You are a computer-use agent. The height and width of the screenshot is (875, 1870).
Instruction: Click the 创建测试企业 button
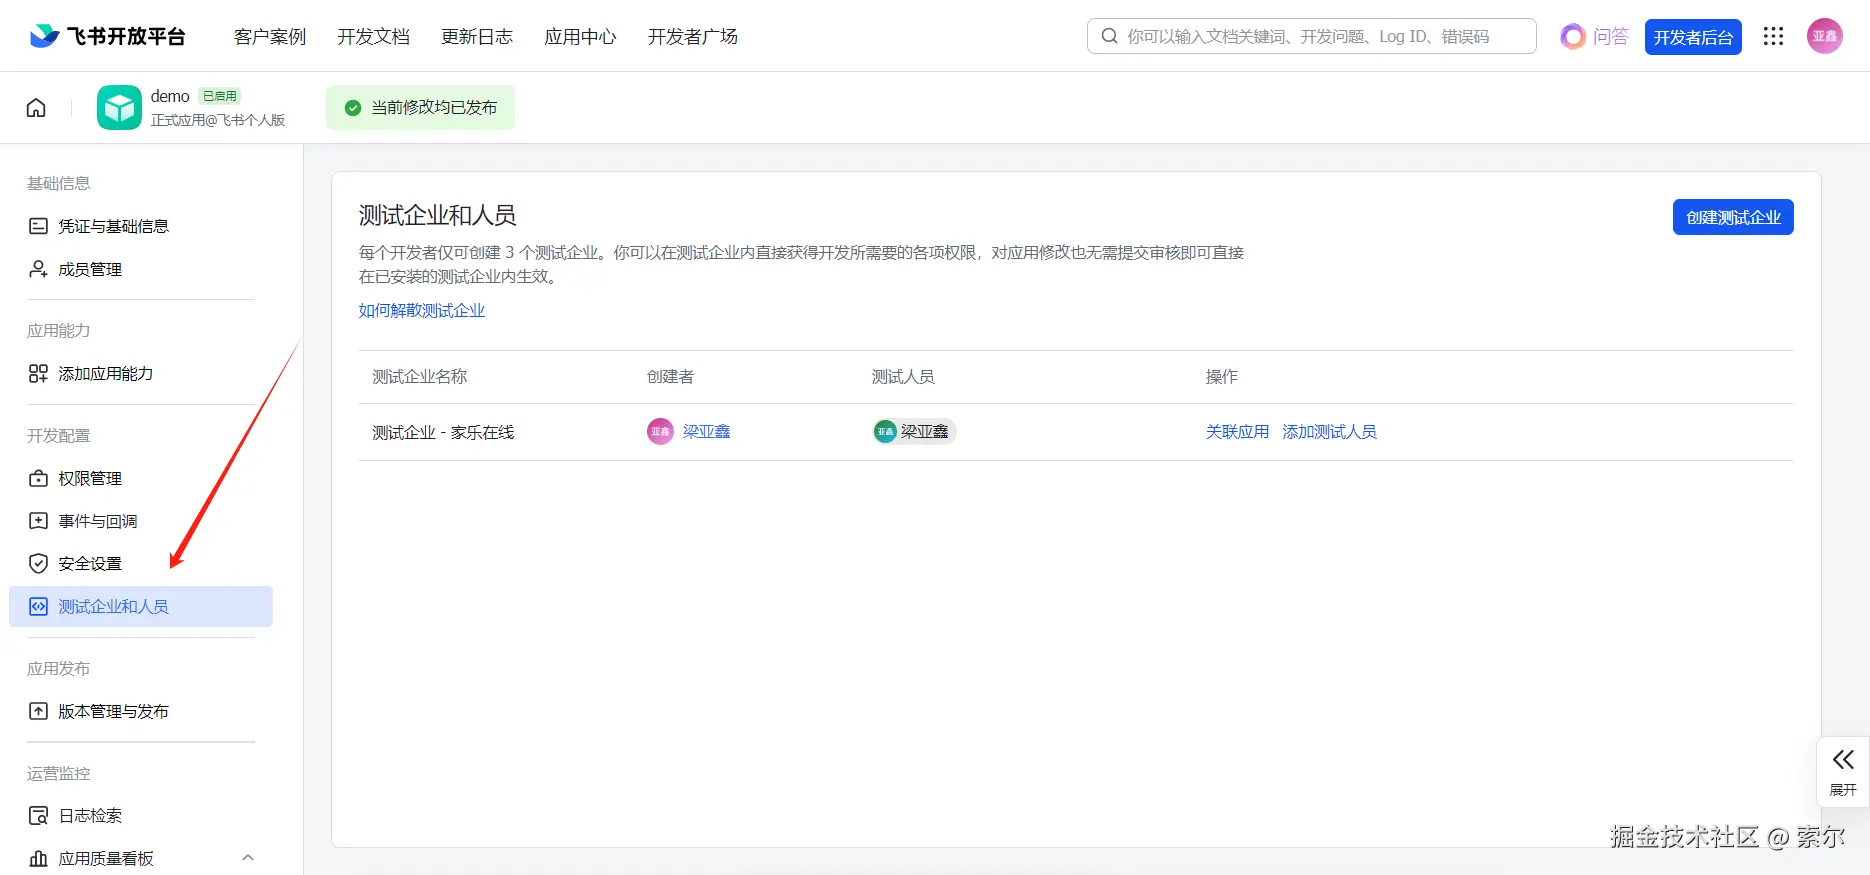tap(1733, 217)
